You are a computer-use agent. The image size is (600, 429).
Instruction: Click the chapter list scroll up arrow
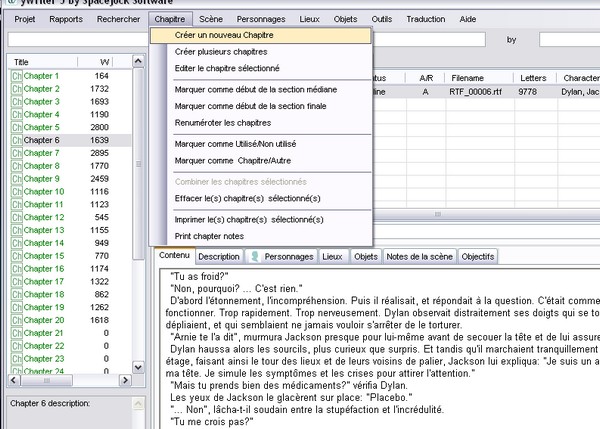[x=138, y=61]
